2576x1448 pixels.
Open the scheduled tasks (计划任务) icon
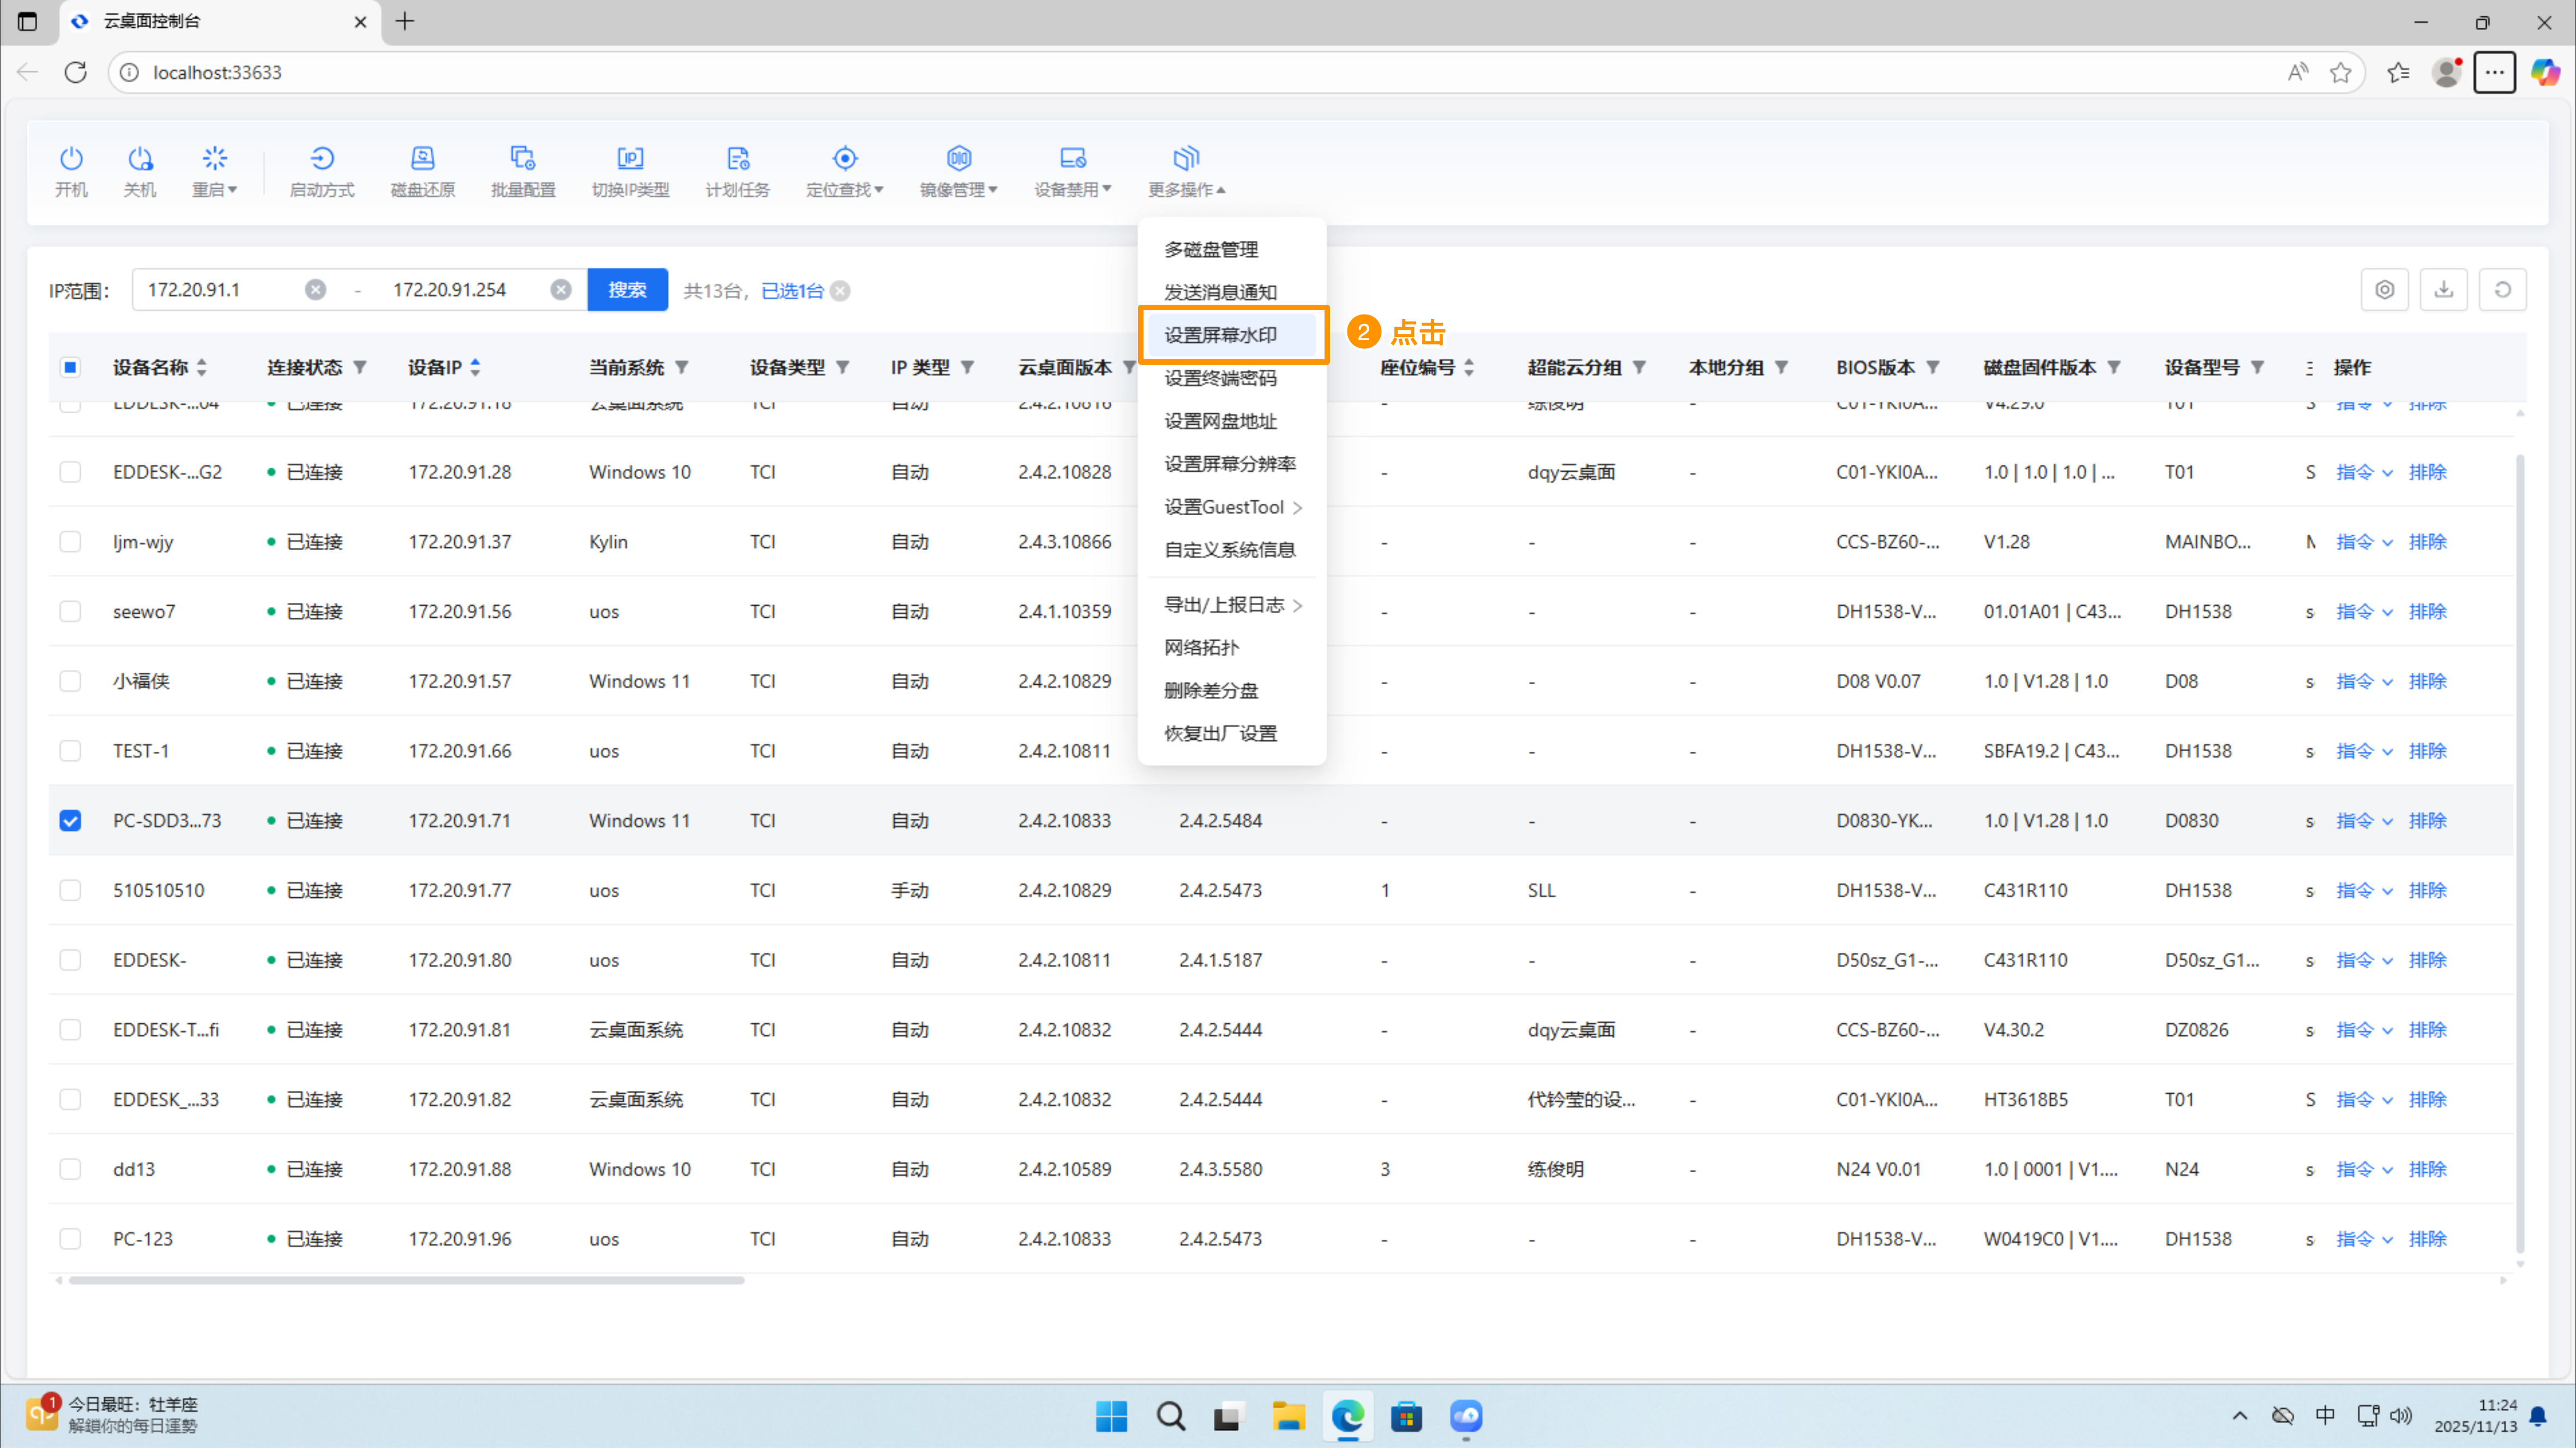(x=737, y=159)
